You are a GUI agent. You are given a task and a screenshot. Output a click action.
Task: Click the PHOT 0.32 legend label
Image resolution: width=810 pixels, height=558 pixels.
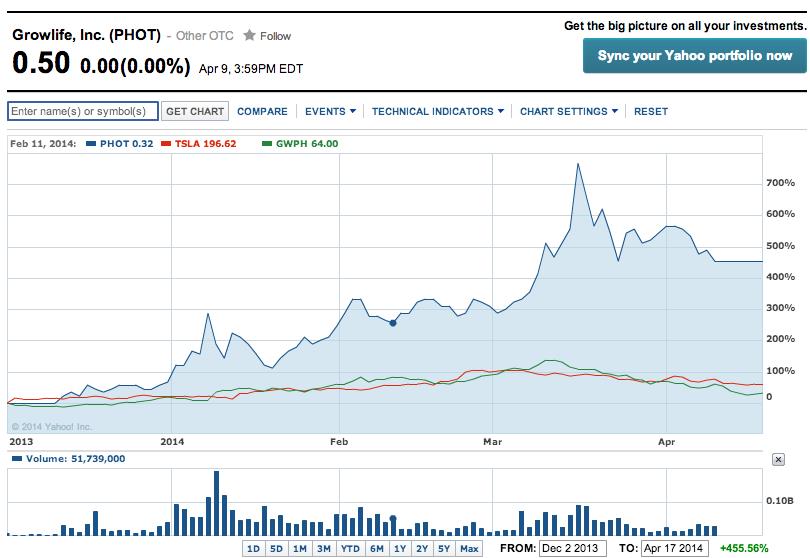(x=127, y=144)
